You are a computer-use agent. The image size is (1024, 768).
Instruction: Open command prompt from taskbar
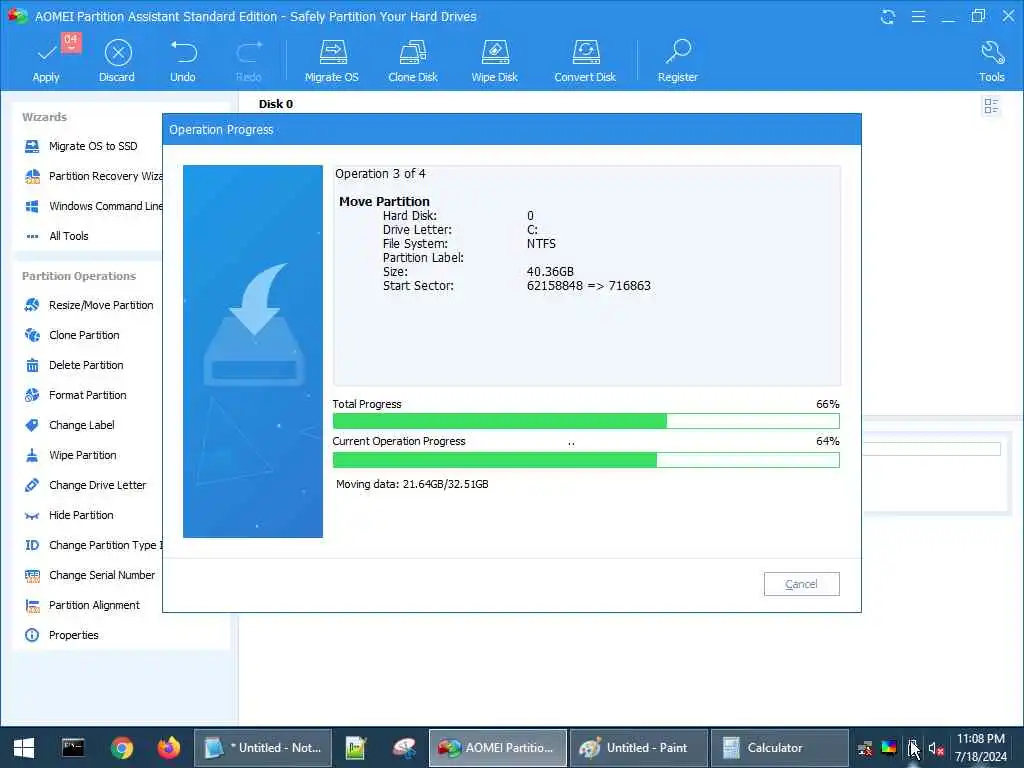(x=72, y=748)
